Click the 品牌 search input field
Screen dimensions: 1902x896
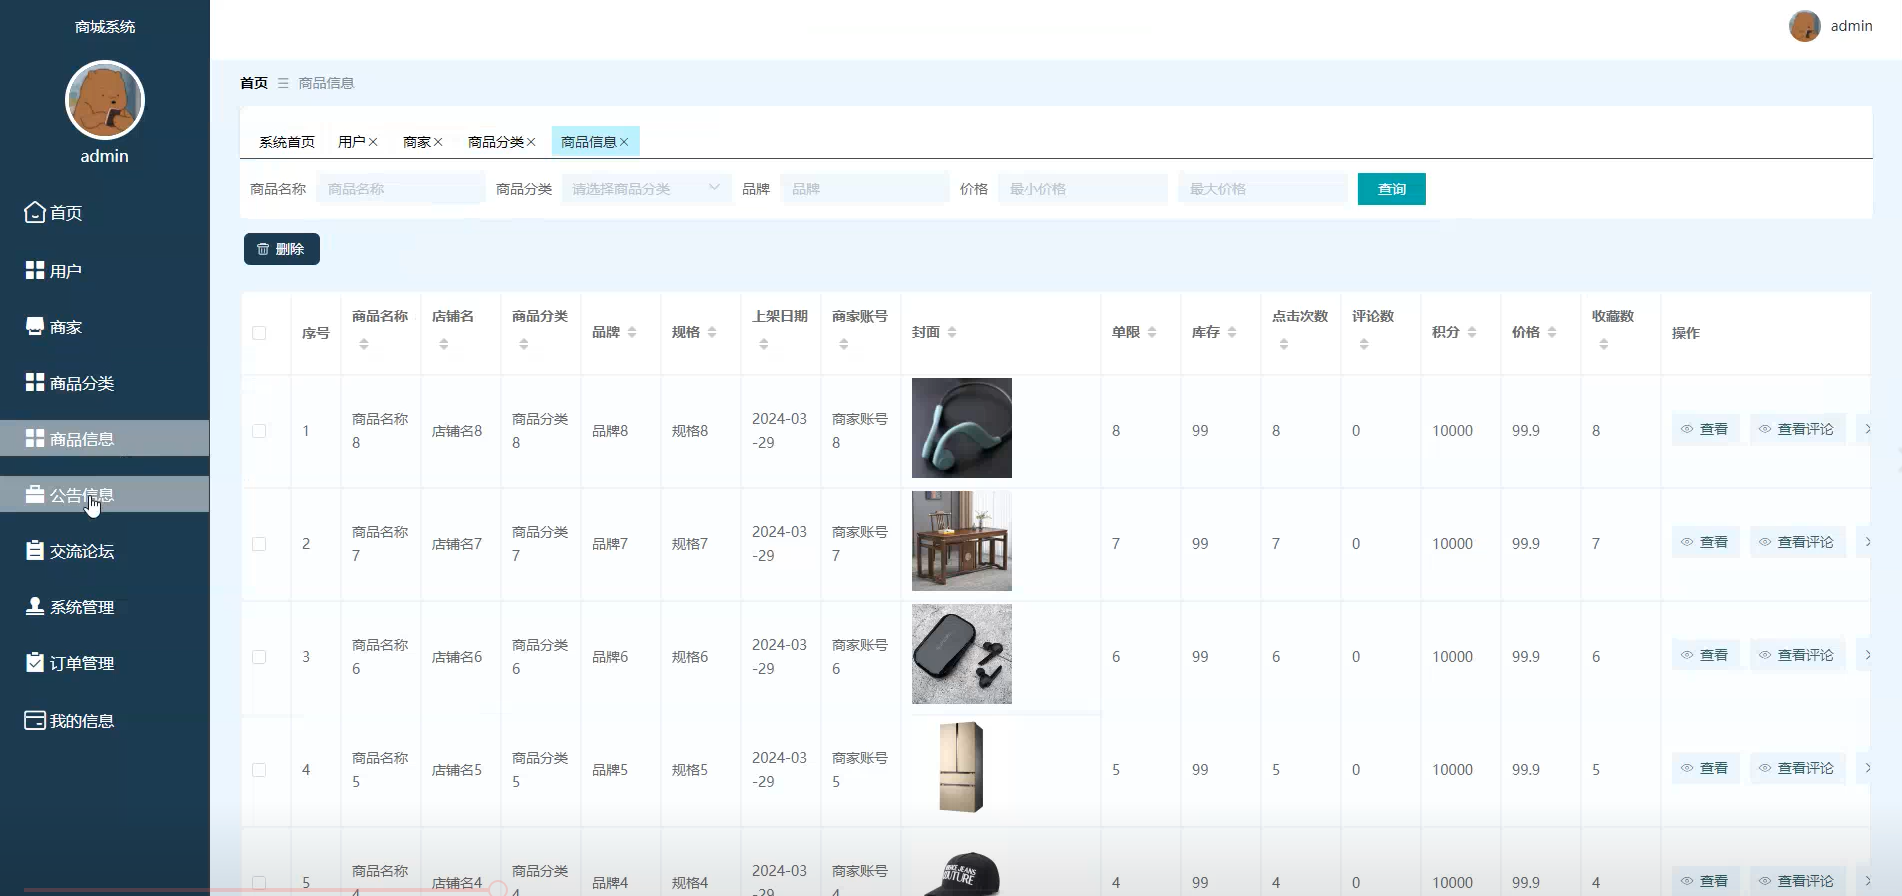click(865, 188)
